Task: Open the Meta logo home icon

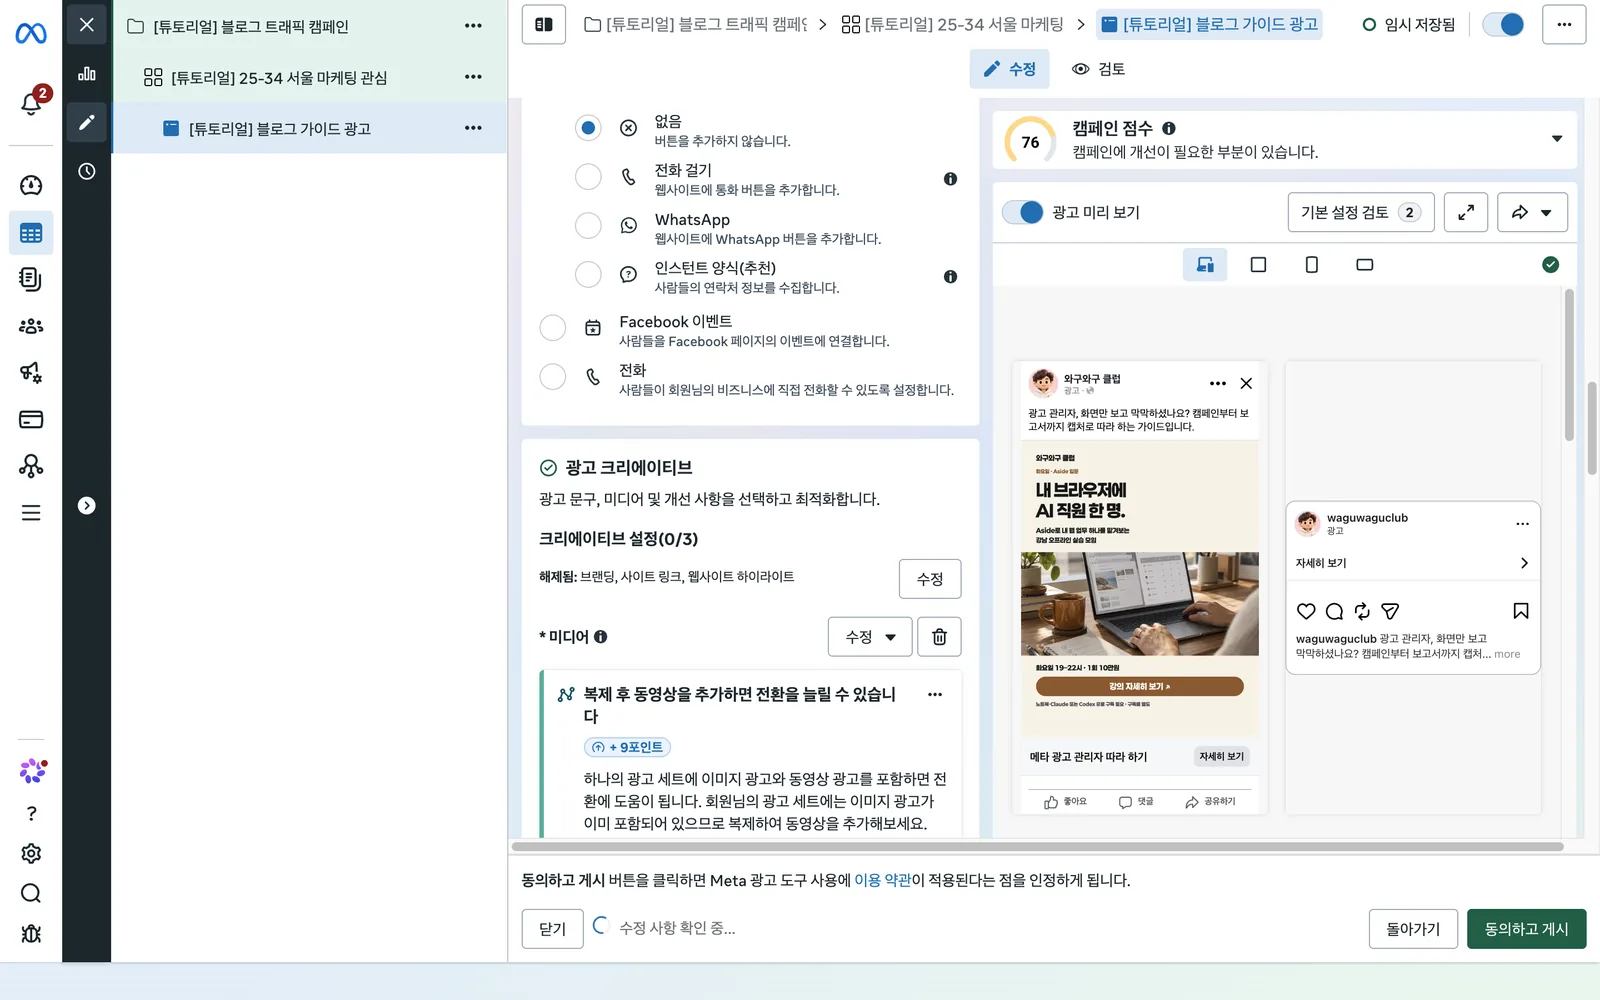Action: (31, 33)
